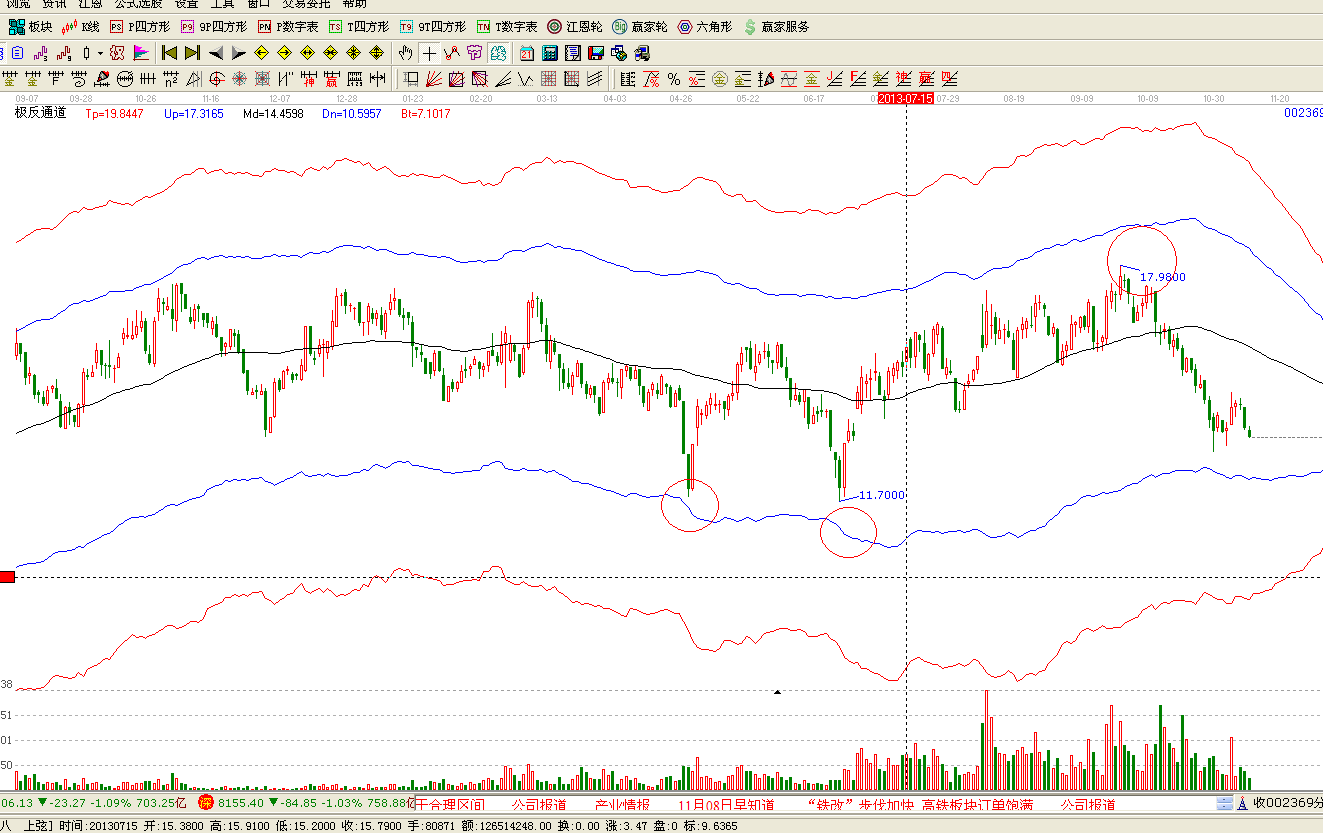Click the P四方形 toolbar button
Viewport: 1323px width, 833px height.
click(x=140, y=27)
